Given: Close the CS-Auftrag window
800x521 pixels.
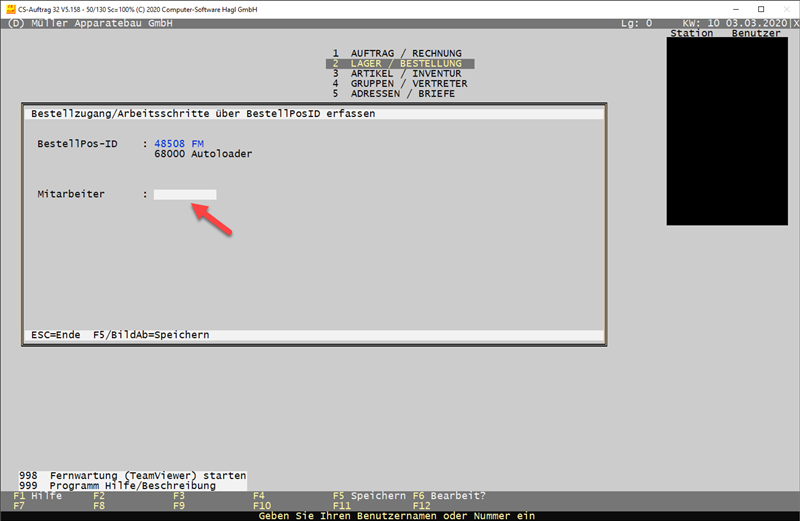Looking at the screenshot, I should tap(781, 8).
